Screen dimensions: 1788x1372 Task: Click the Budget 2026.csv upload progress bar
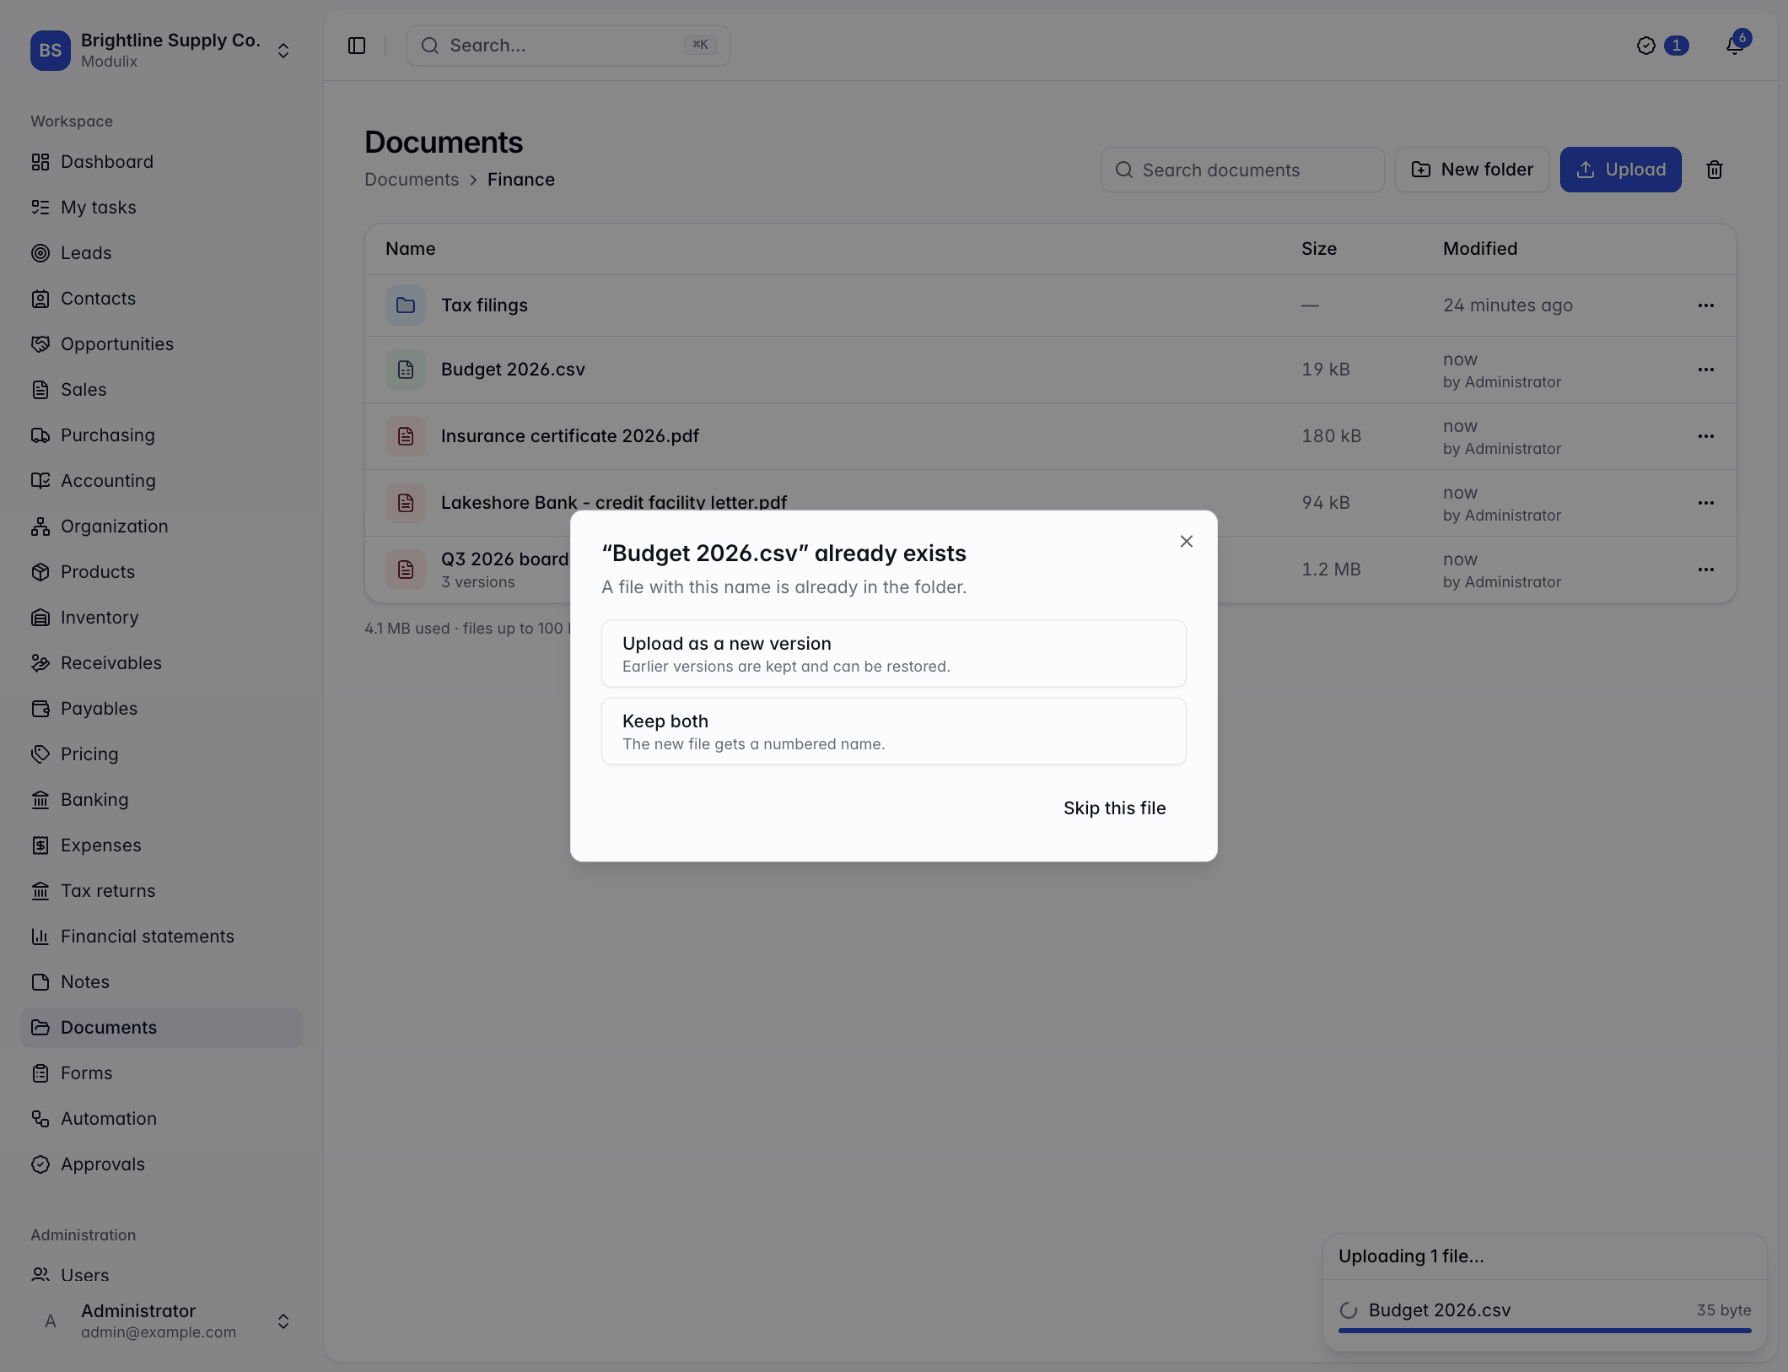pyautogui.click(x=1544, y=1330)
